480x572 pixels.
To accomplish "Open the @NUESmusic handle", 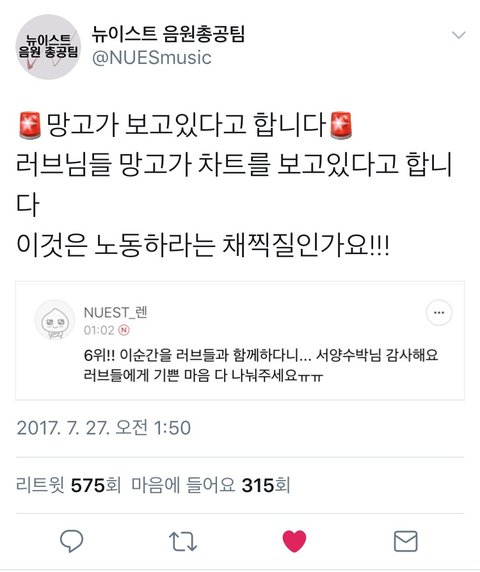I will point(152,58).
